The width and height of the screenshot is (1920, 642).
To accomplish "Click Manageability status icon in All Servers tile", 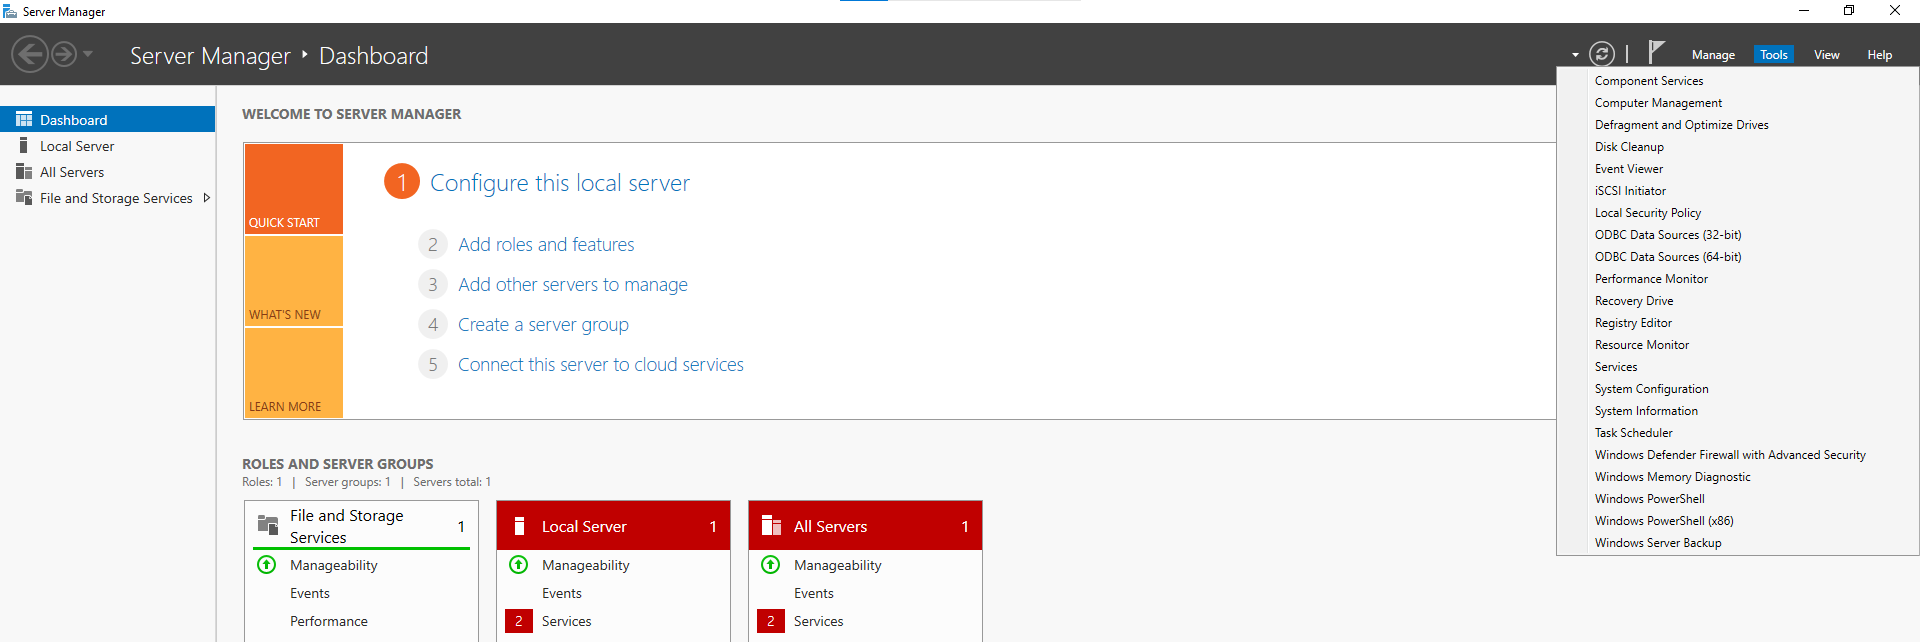I will pos(771,565).
